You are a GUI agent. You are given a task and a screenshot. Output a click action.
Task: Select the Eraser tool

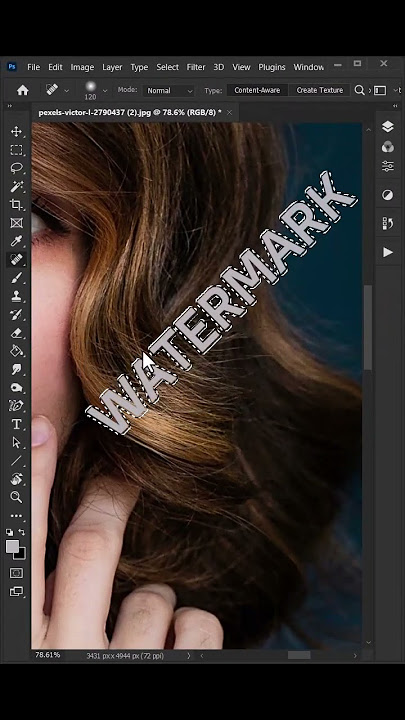[x=17, y=333]
